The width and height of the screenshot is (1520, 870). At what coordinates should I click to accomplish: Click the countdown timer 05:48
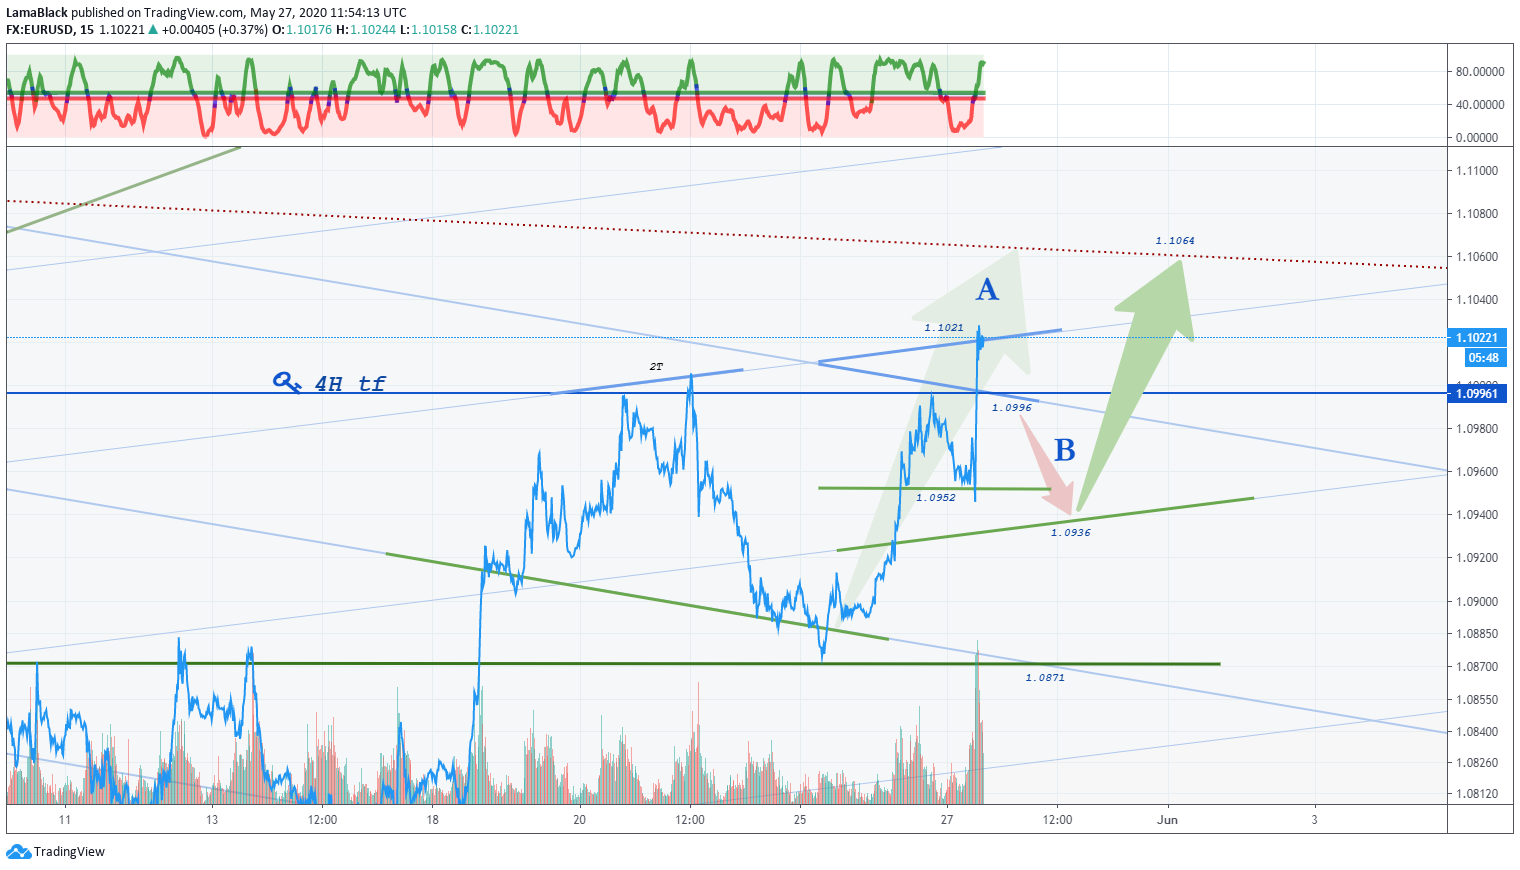pyautogui.click(x=1484, y=358)
